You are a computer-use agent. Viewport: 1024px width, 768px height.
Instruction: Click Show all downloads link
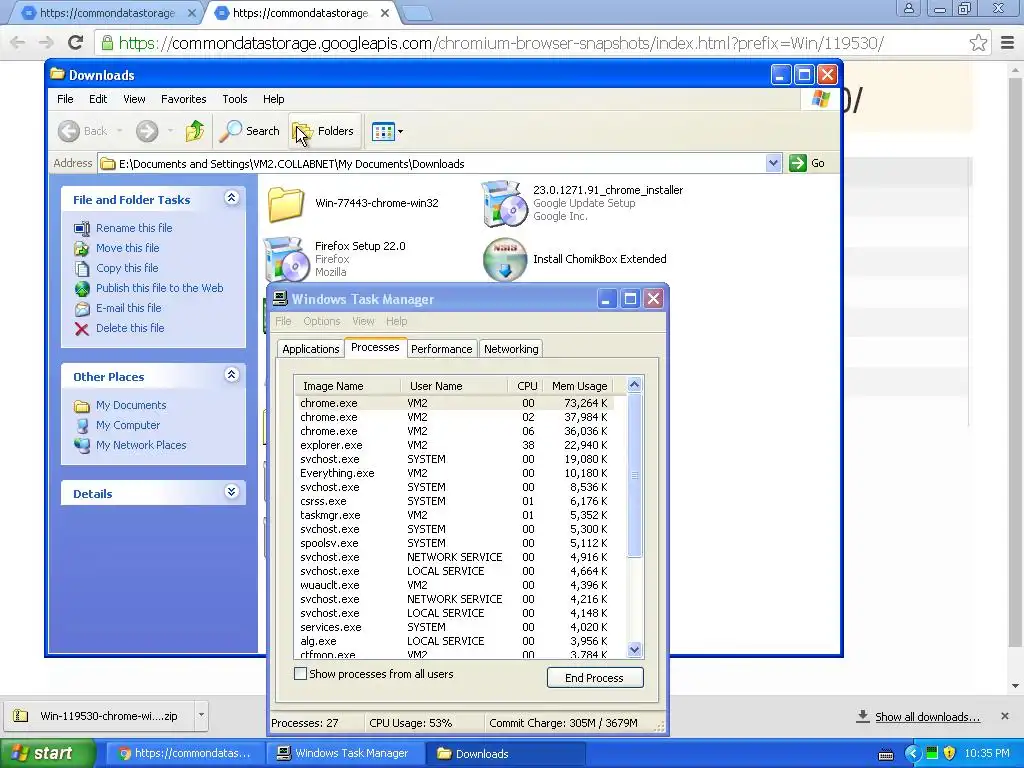927,717
